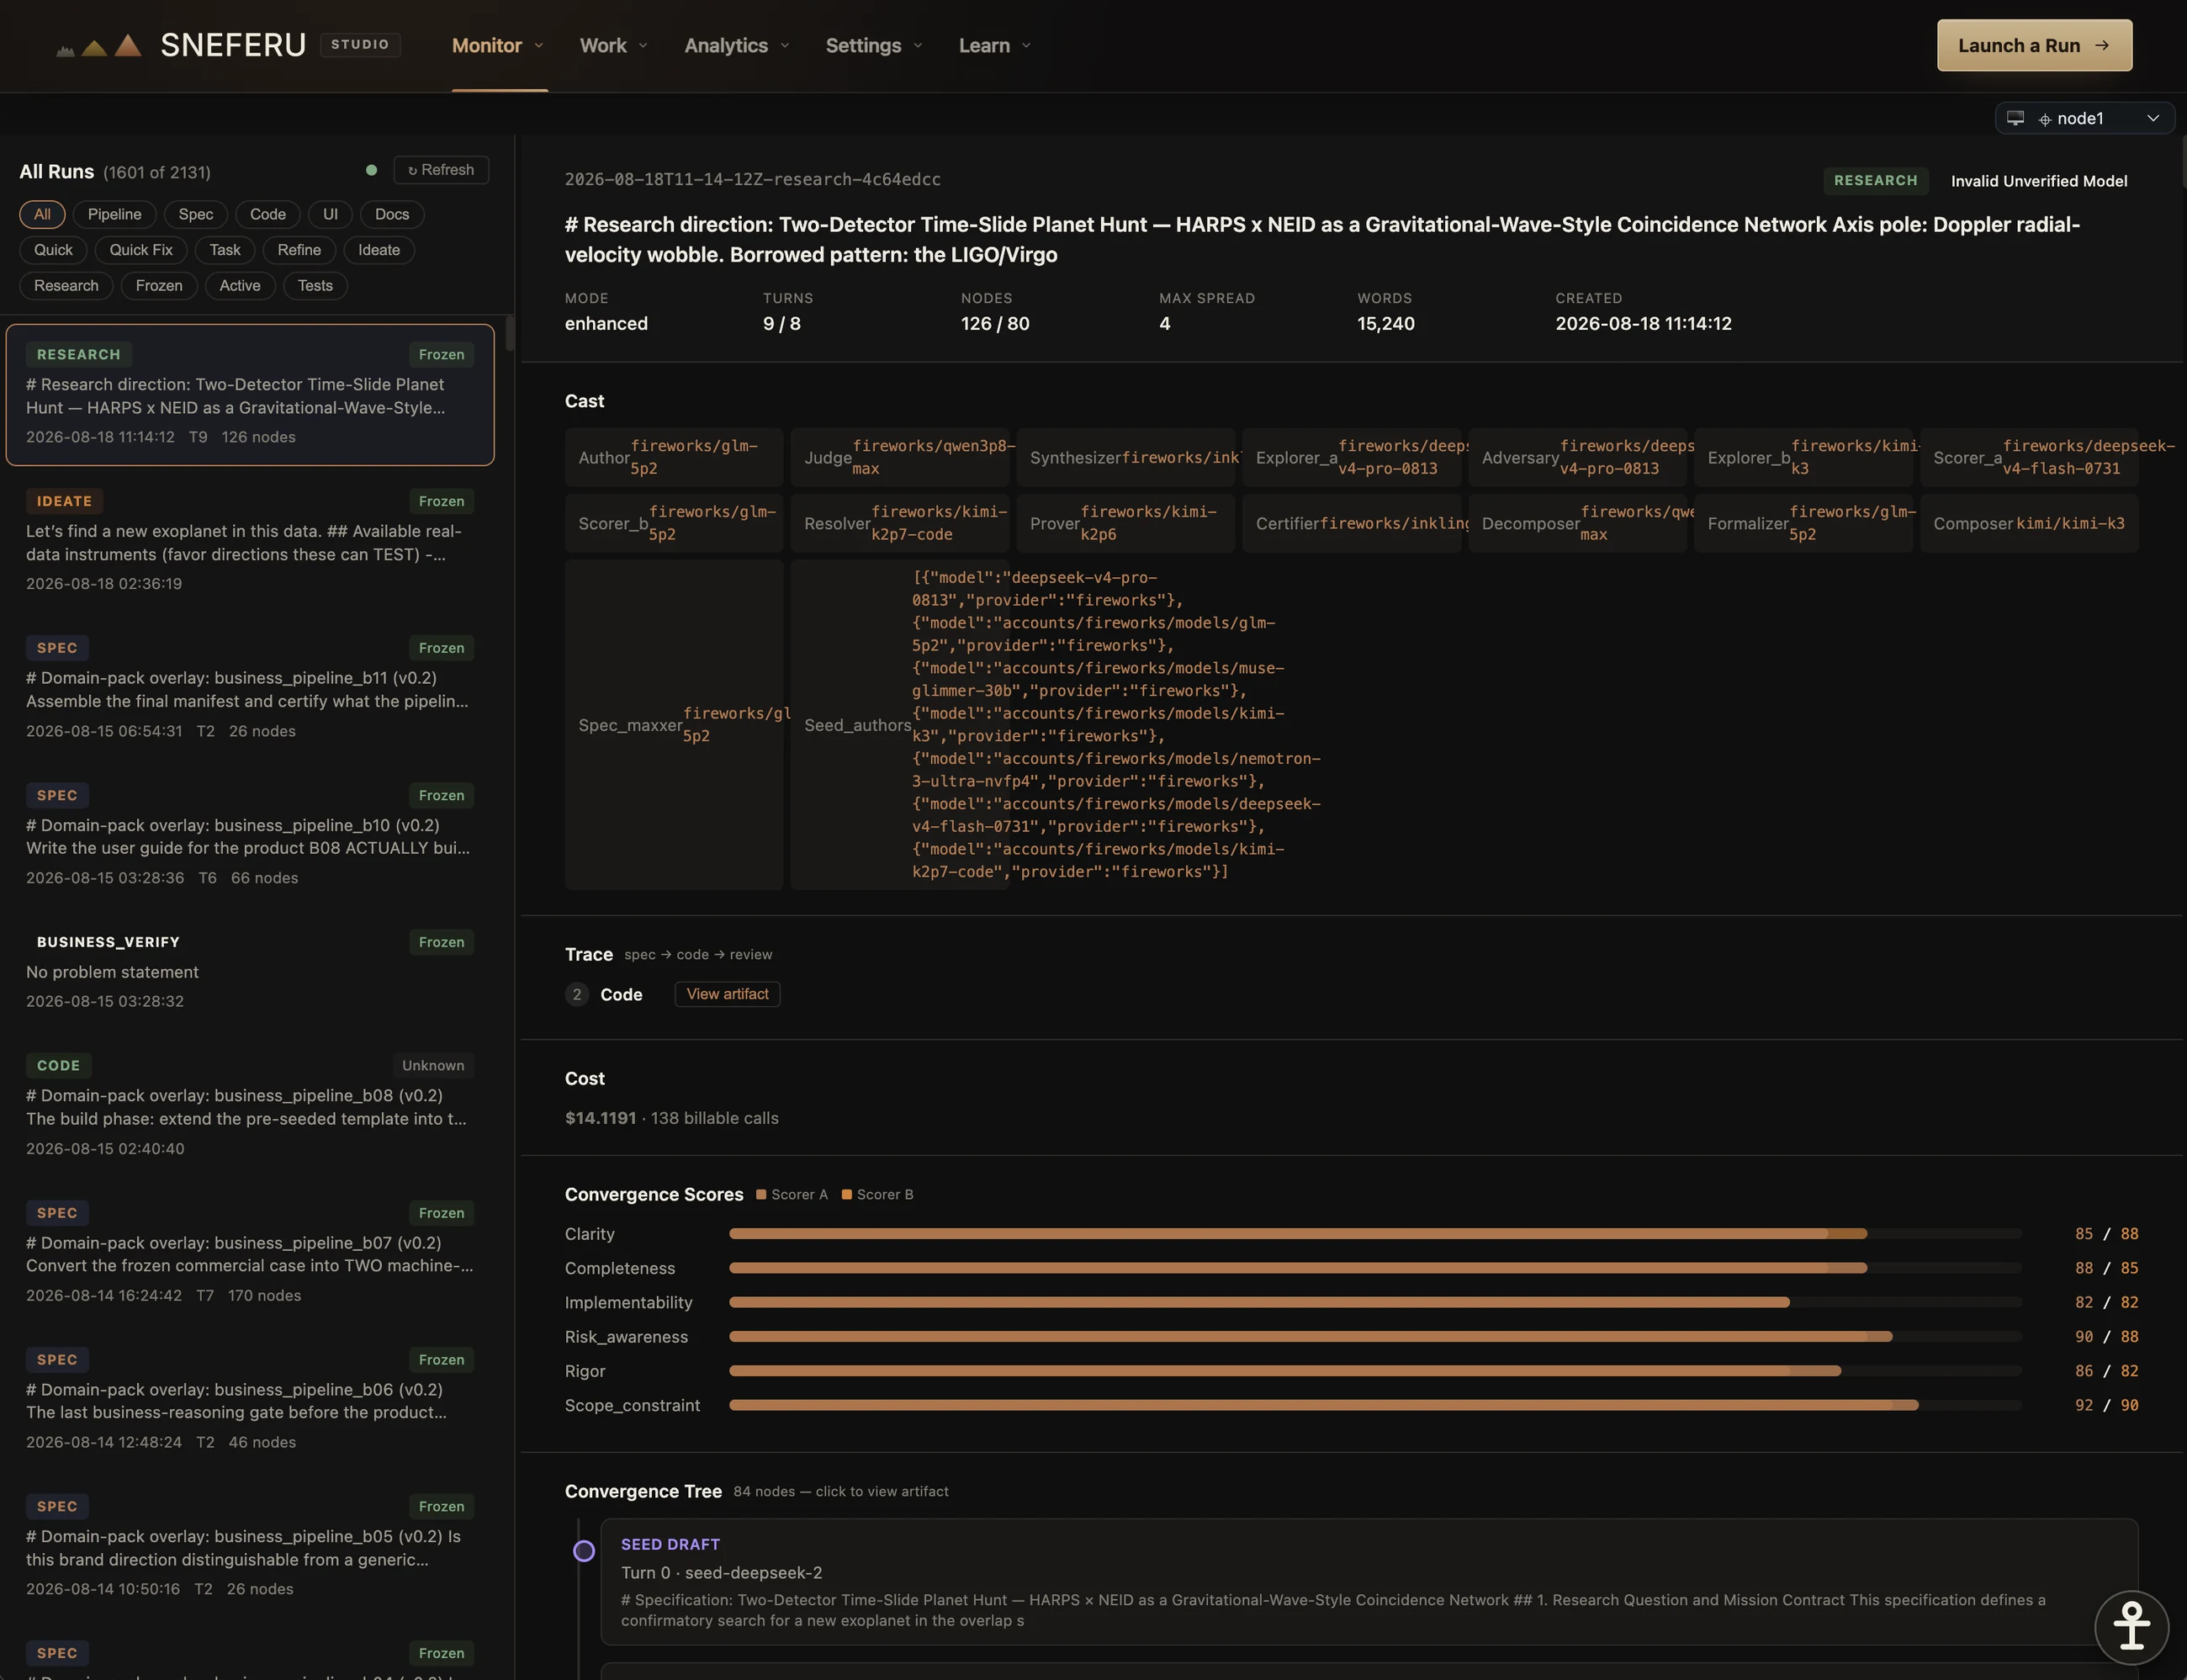Click the Scope_constraint score bar
The height and width of the screenshot is (1680, 2187).
tap(1375, 1405)
